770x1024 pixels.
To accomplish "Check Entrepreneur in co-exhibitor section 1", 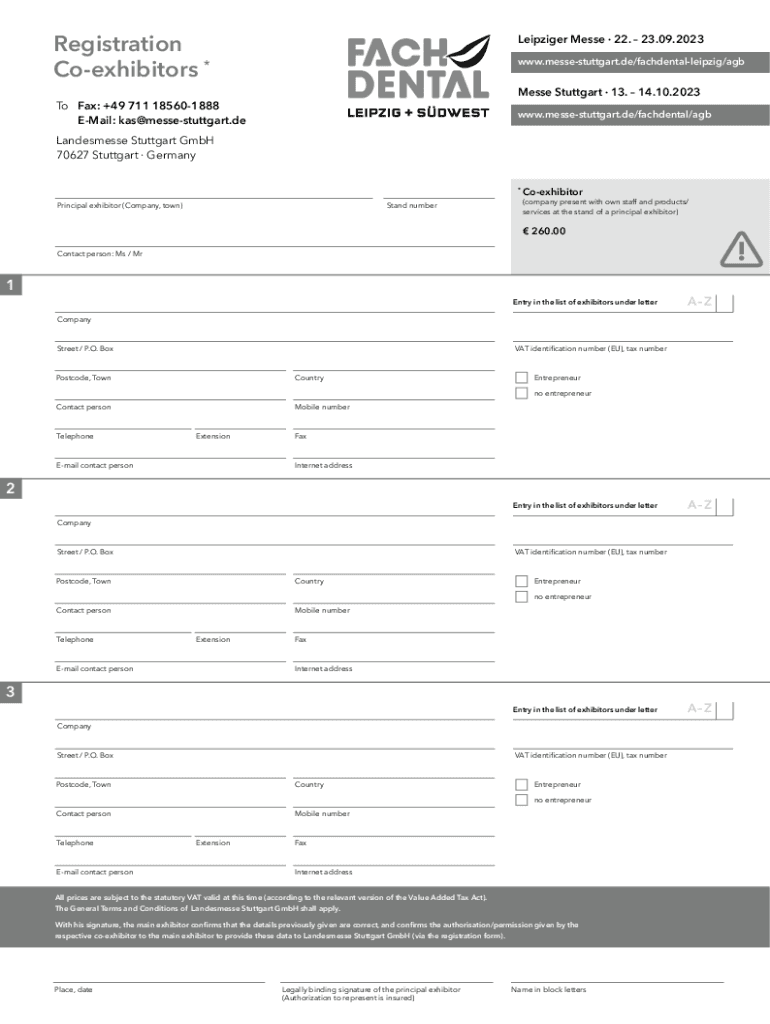I will pyautogui.click(x=521, y=378).
